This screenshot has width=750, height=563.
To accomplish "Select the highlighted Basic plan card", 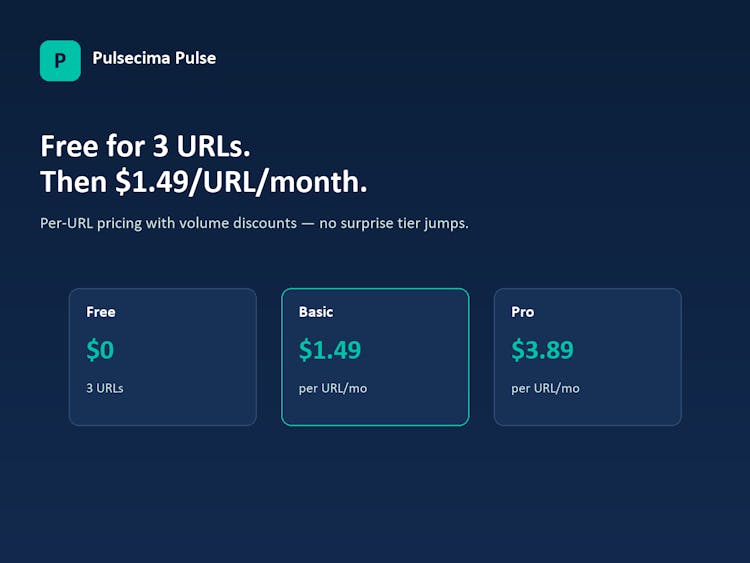I will 375,357.
